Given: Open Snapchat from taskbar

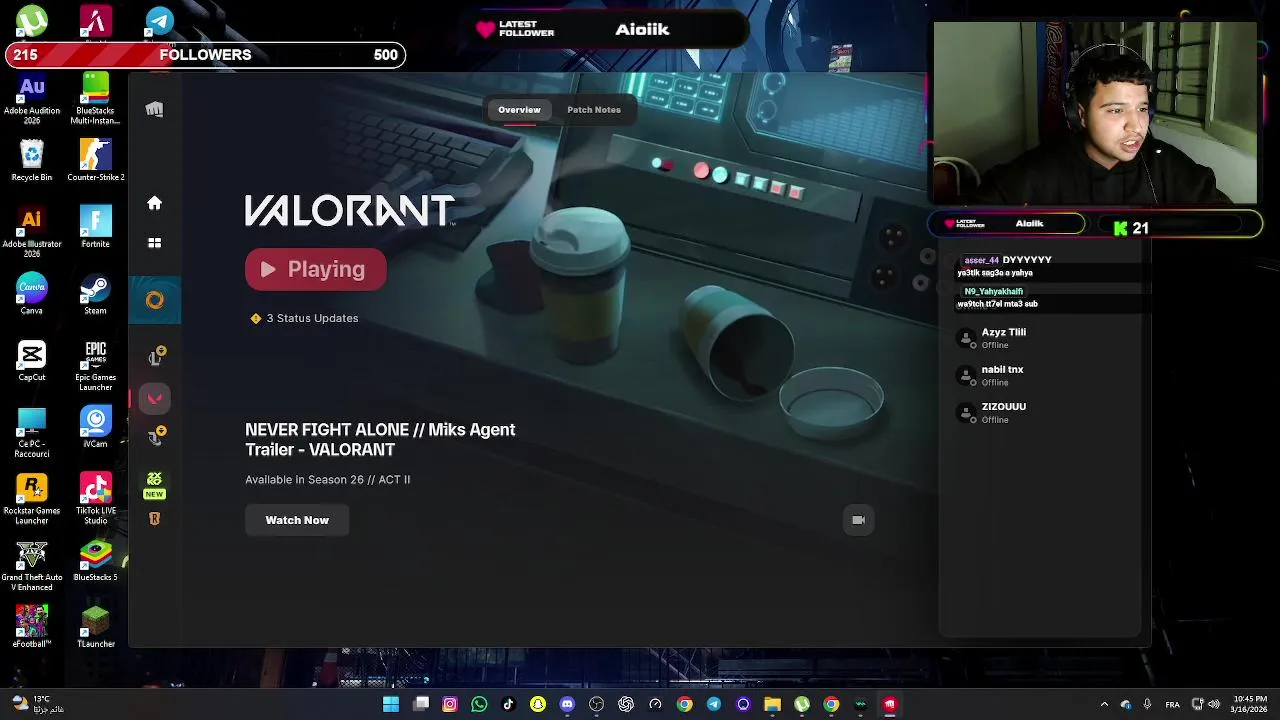Looking at the screenshot, I should click(x=538, y=704).
